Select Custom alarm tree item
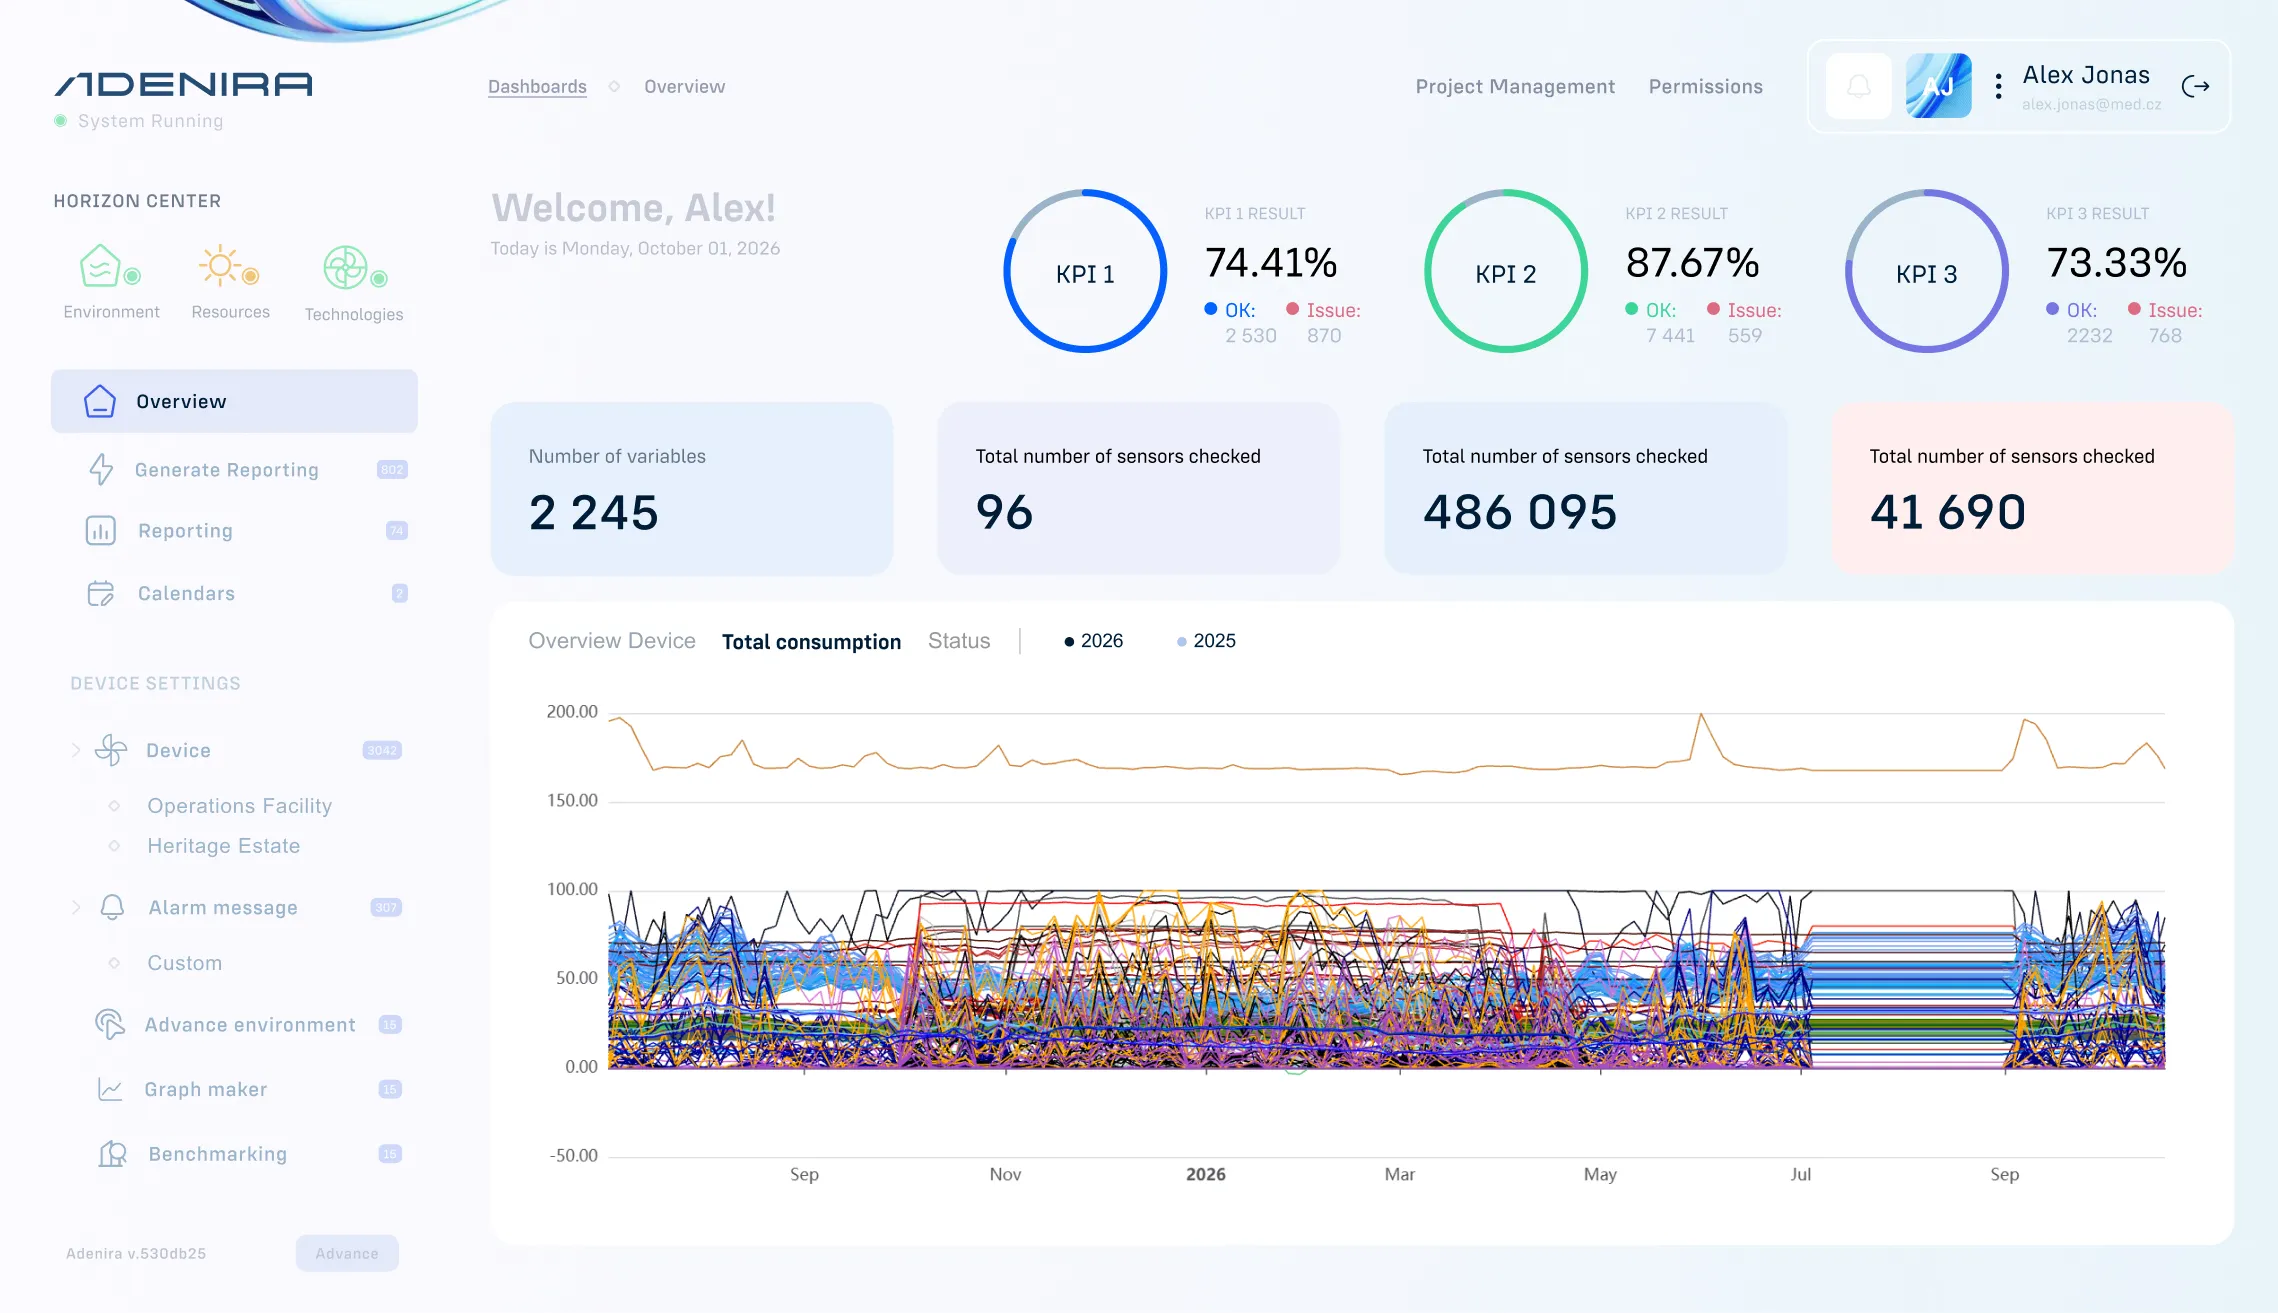The image size is (2278, 1313). click(x=184, y=963)
